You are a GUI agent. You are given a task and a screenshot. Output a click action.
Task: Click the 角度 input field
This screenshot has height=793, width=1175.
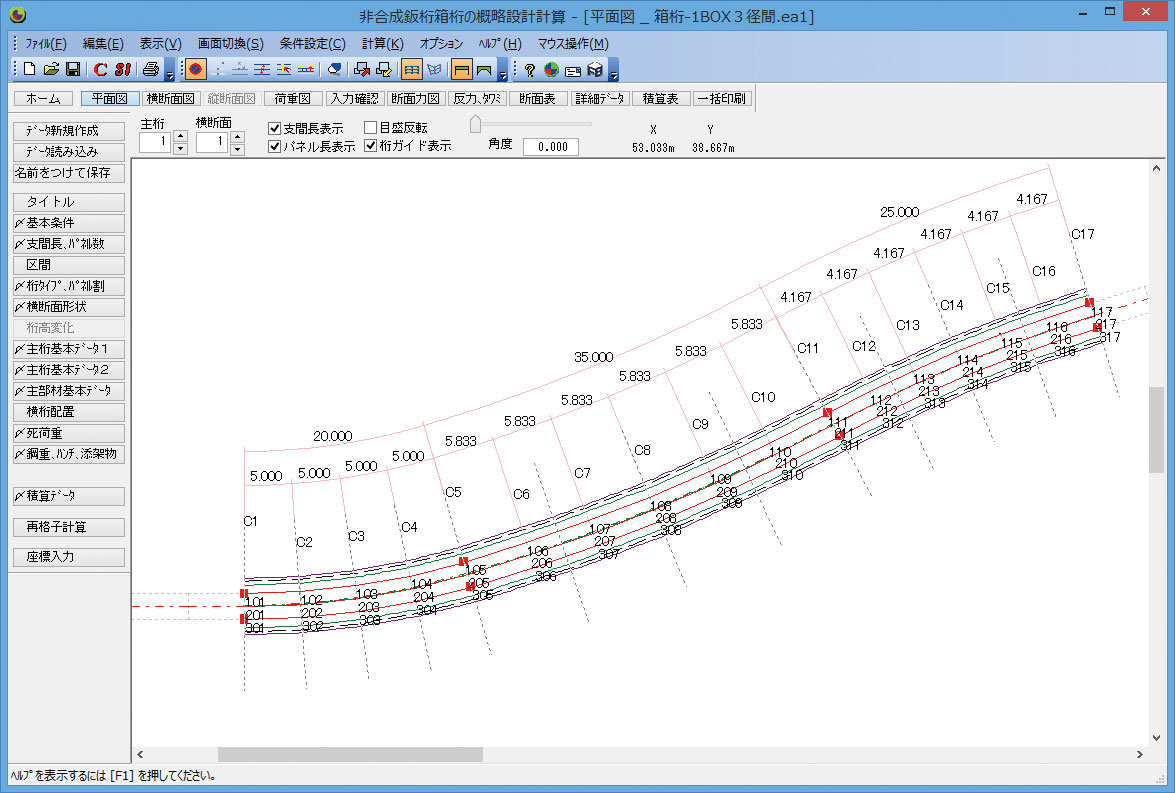(551, 146)
